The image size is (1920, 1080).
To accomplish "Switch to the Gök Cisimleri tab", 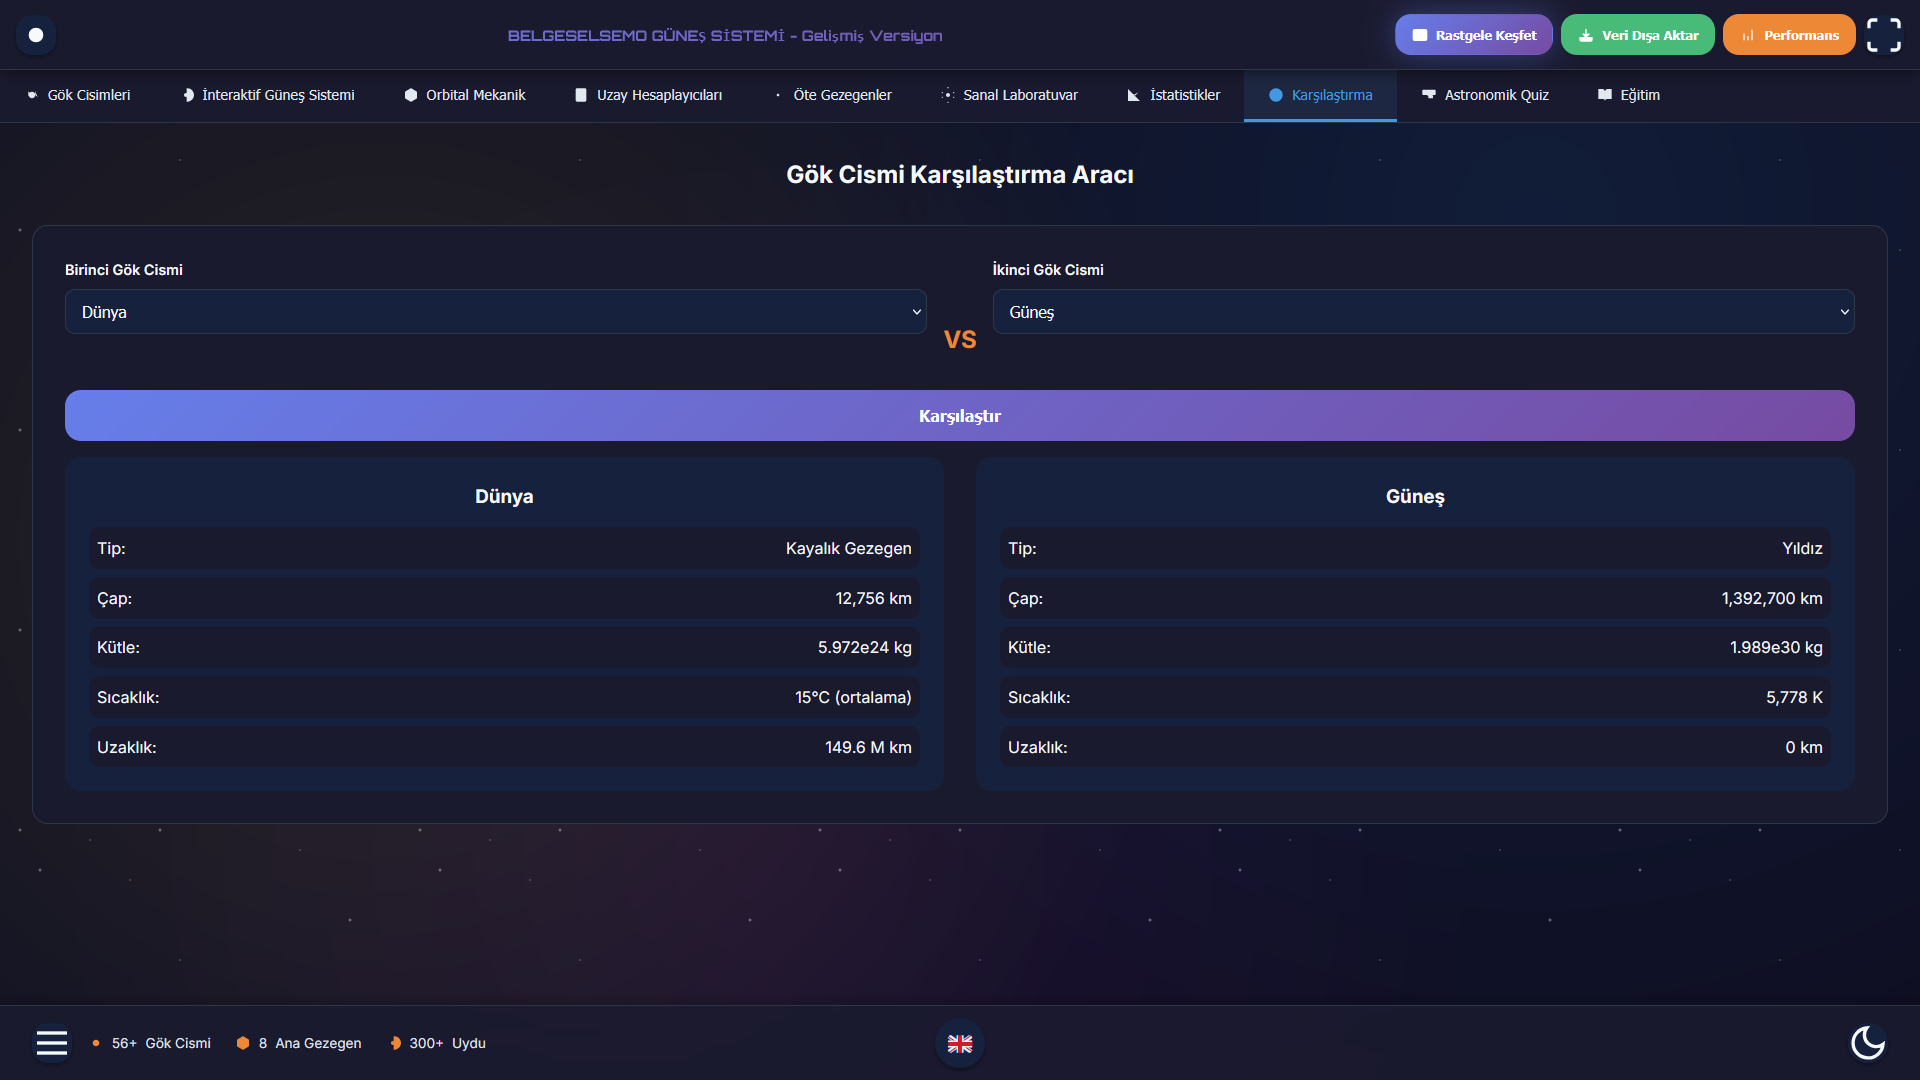I will point(79,95).
